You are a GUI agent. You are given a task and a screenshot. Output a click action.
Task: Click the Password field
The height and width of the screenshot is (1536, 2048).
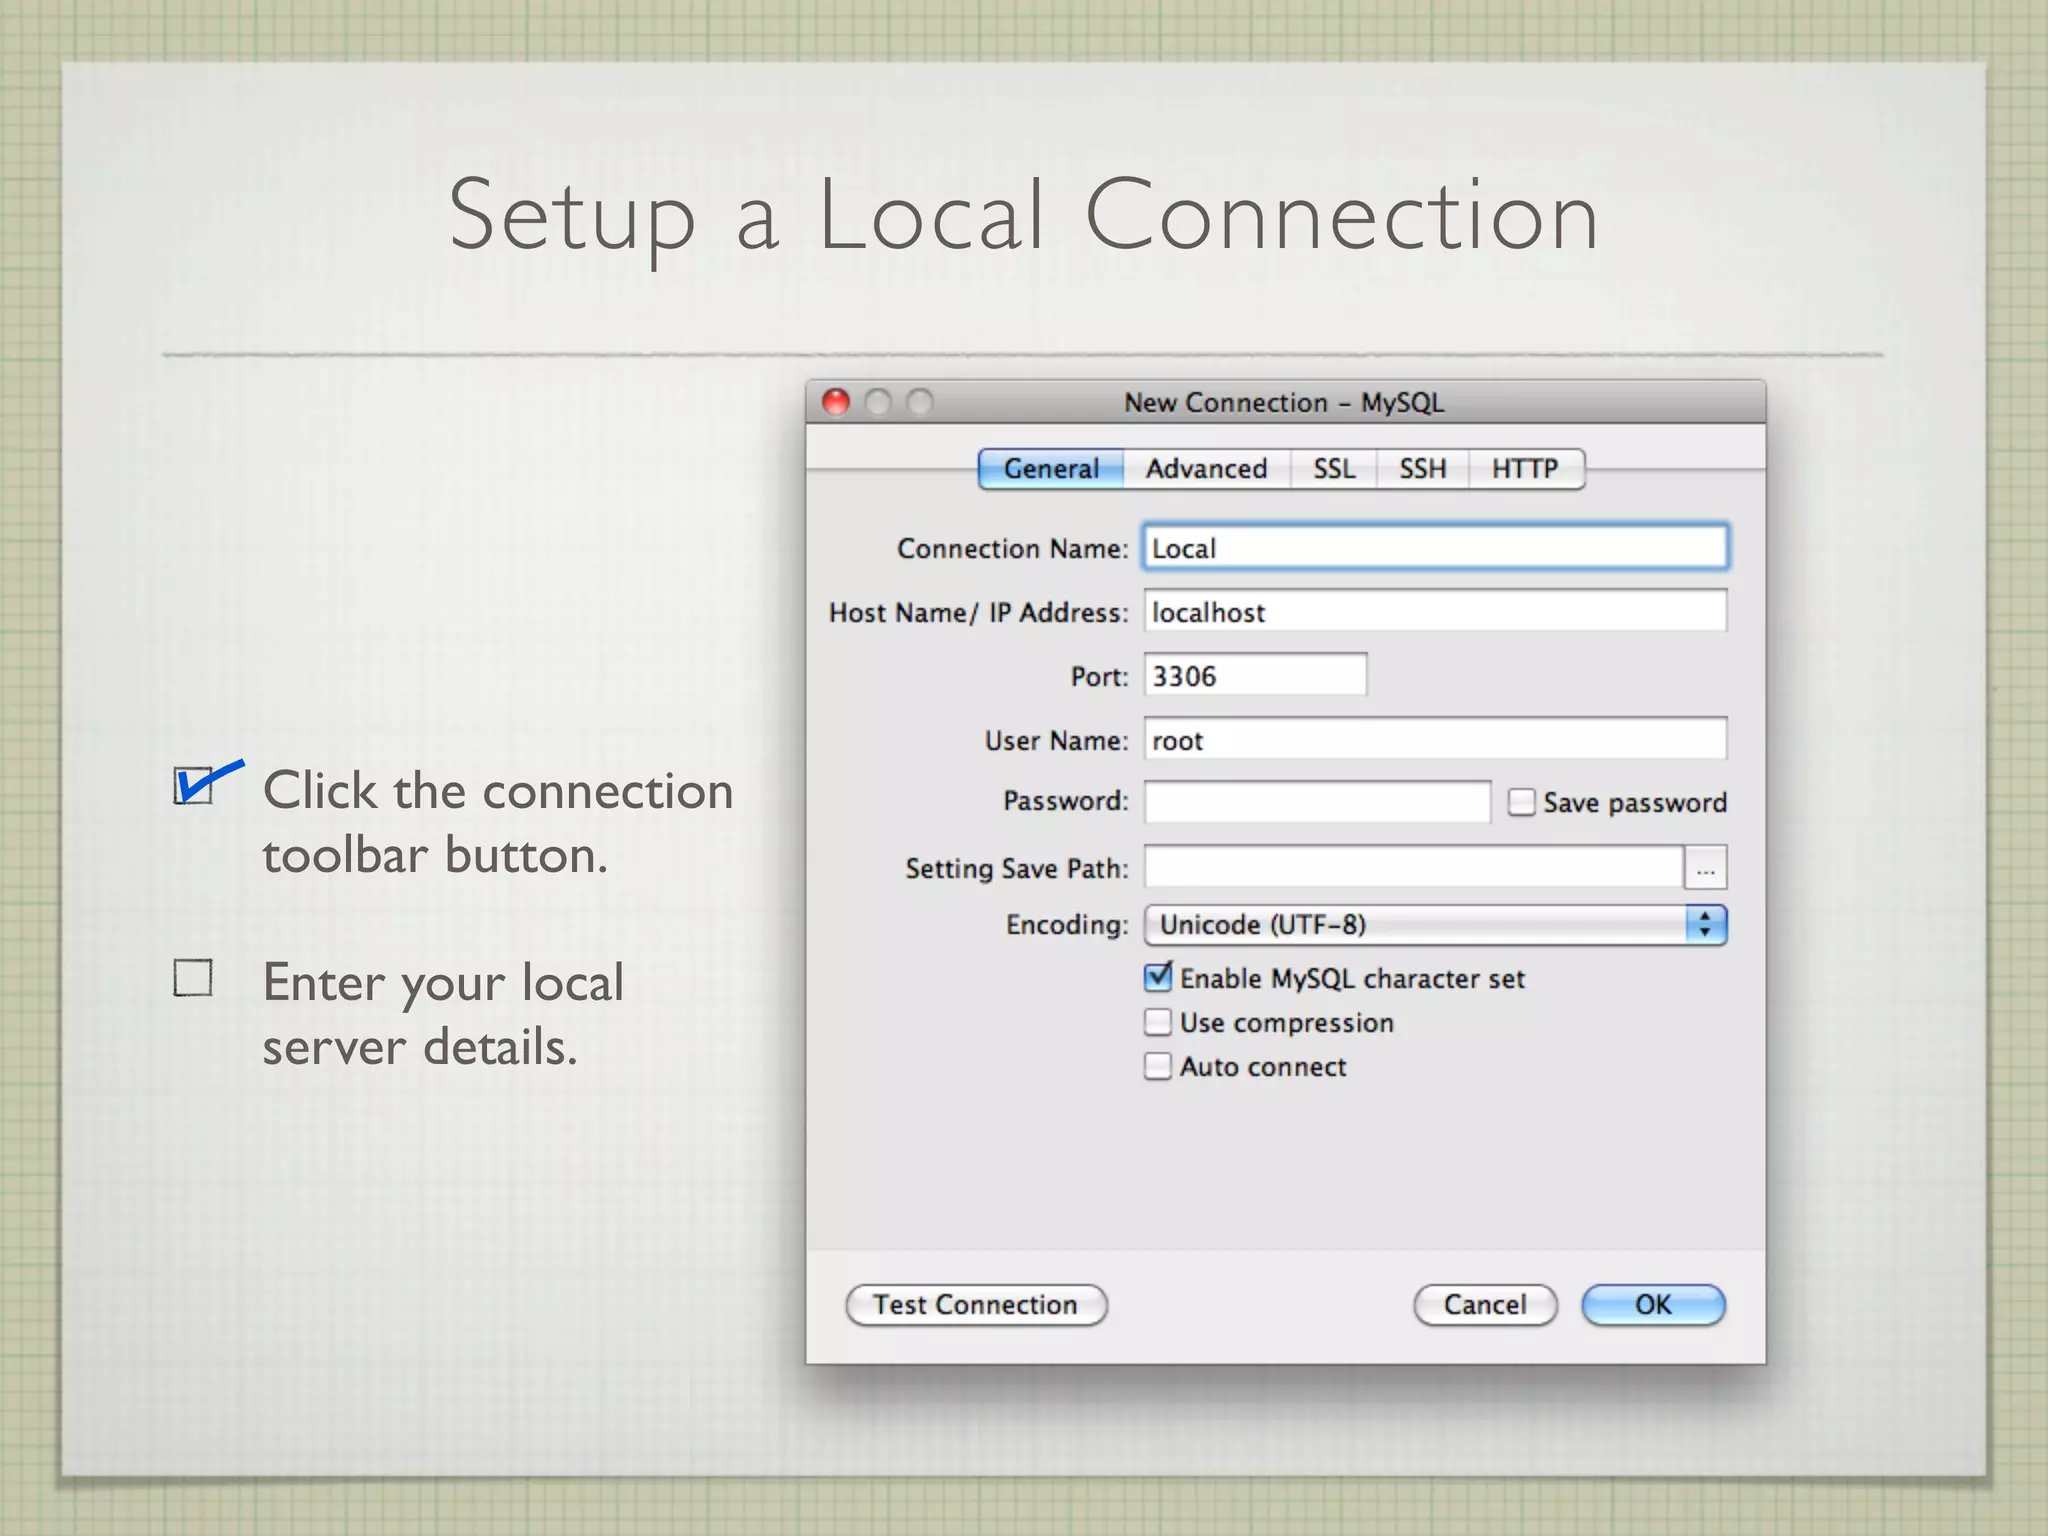point(1317,802)
